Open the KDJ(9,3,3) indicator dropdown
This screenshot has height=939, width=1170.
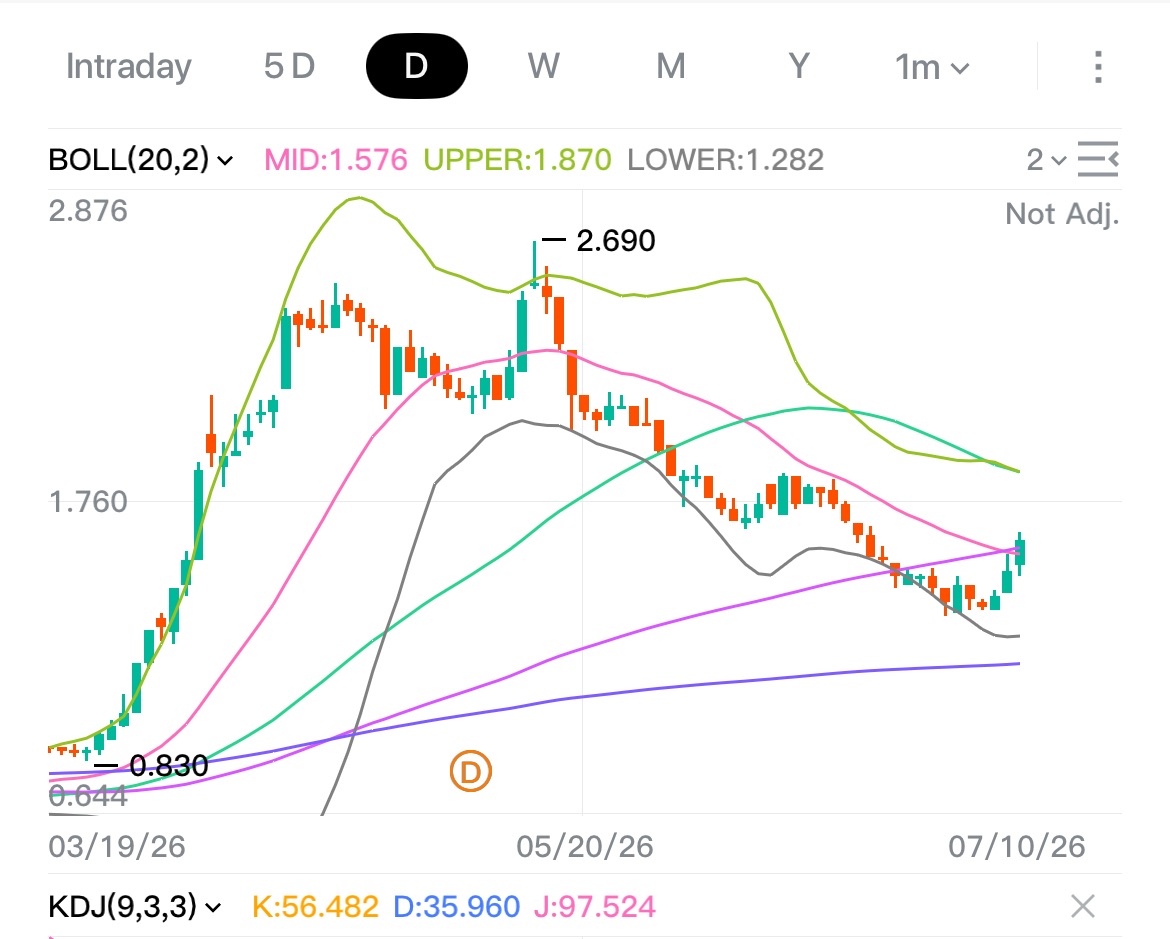[x=135, y=907]
